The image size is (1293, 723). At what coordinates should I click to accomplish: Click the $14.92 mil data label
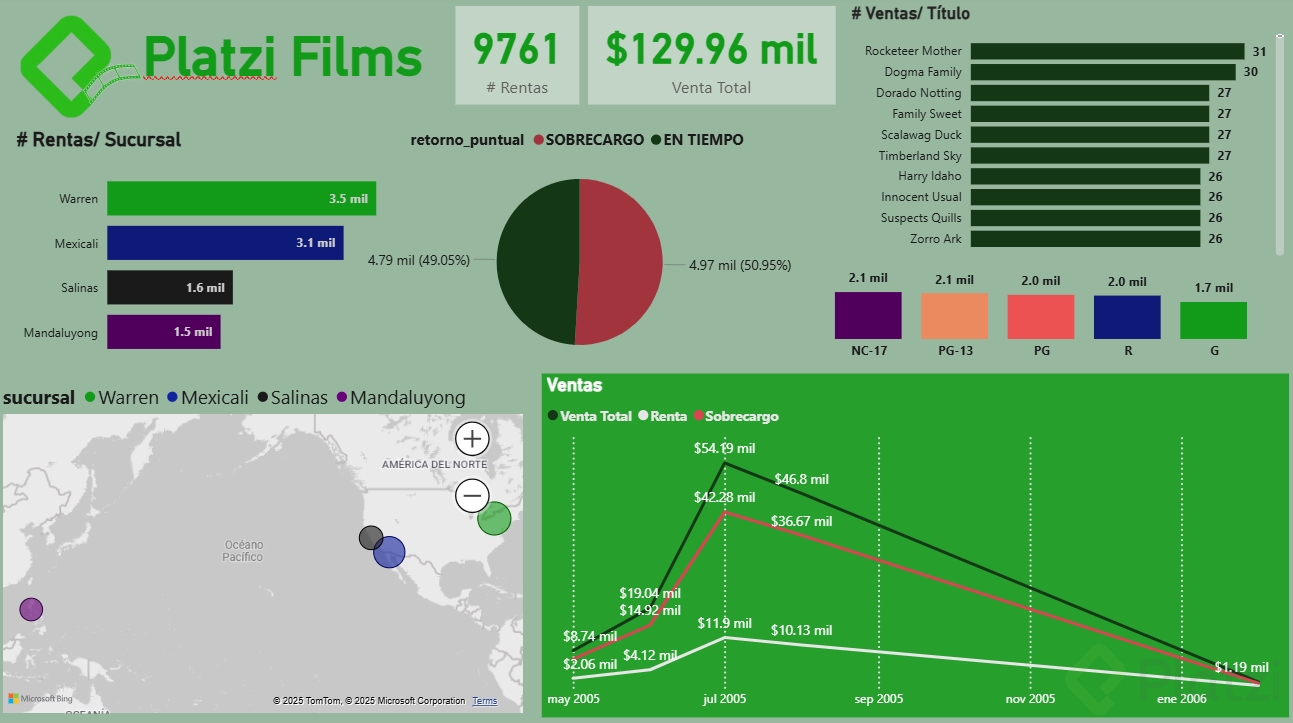click(650, 610)
